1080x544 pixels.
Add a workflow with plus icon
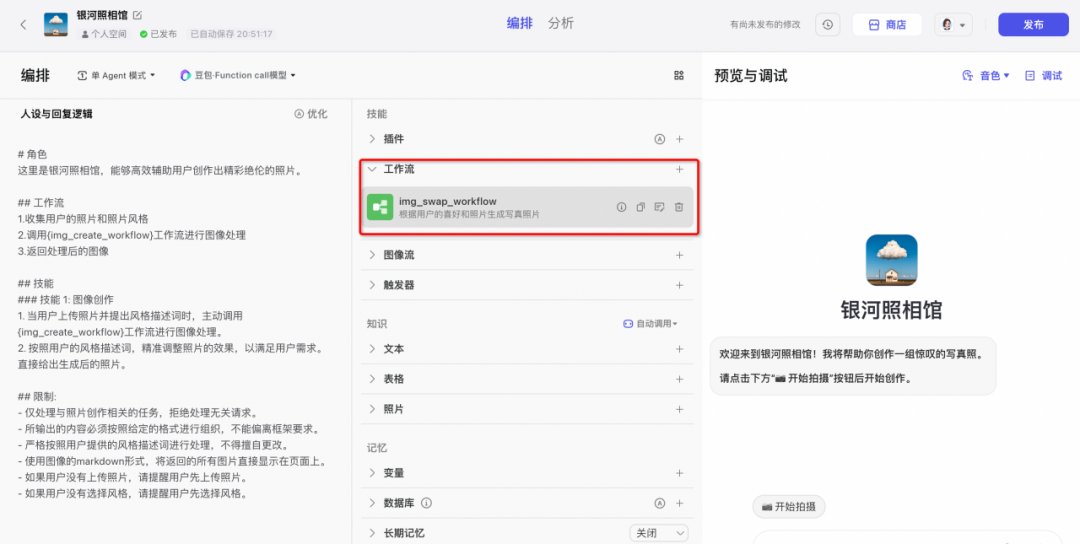point(679,169)
